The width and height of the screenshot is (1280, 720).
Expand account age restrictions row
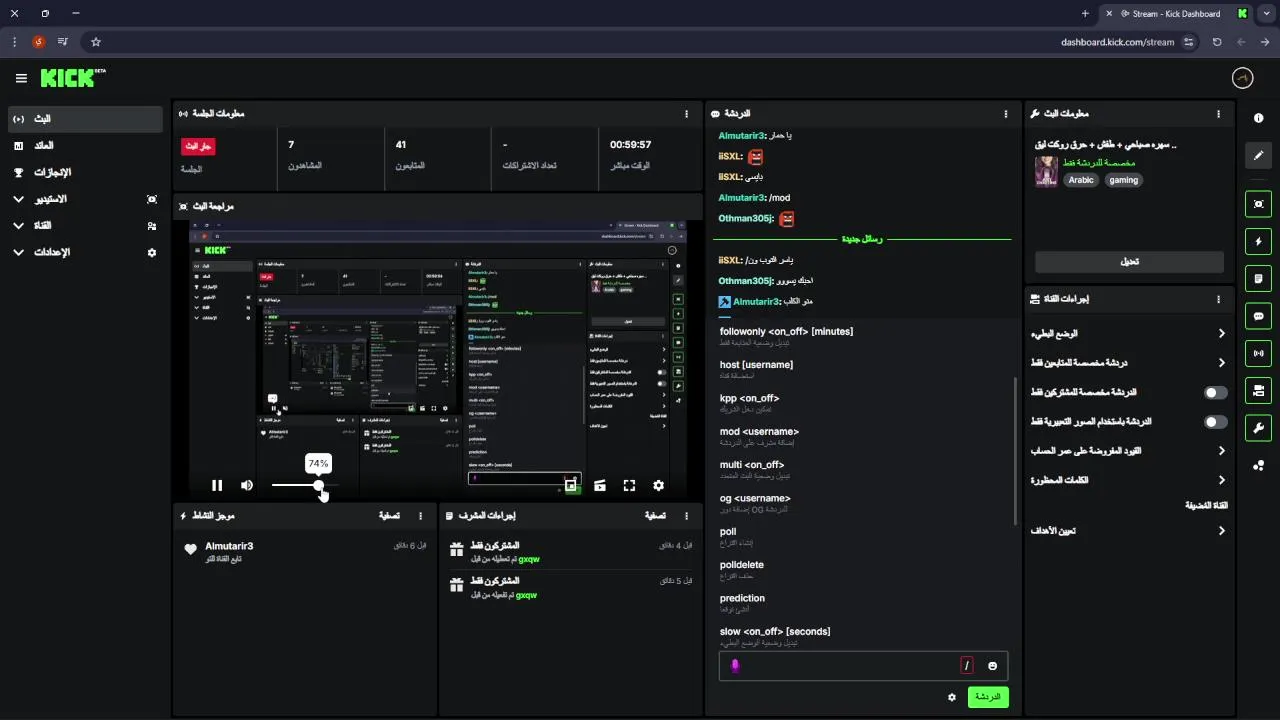click(x=1129, y=451)
